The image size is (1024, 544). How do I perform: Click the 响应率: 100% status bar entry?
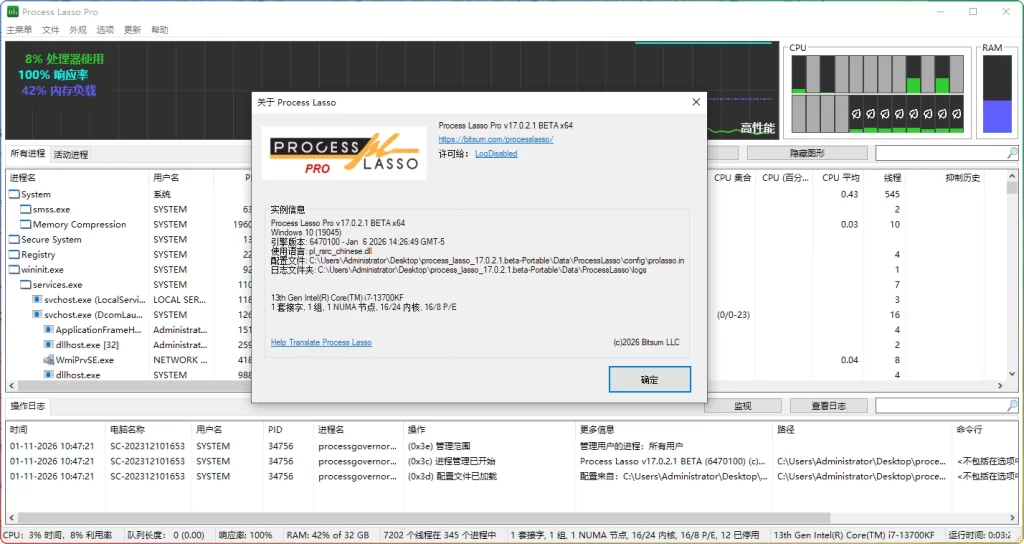(246, 535)
